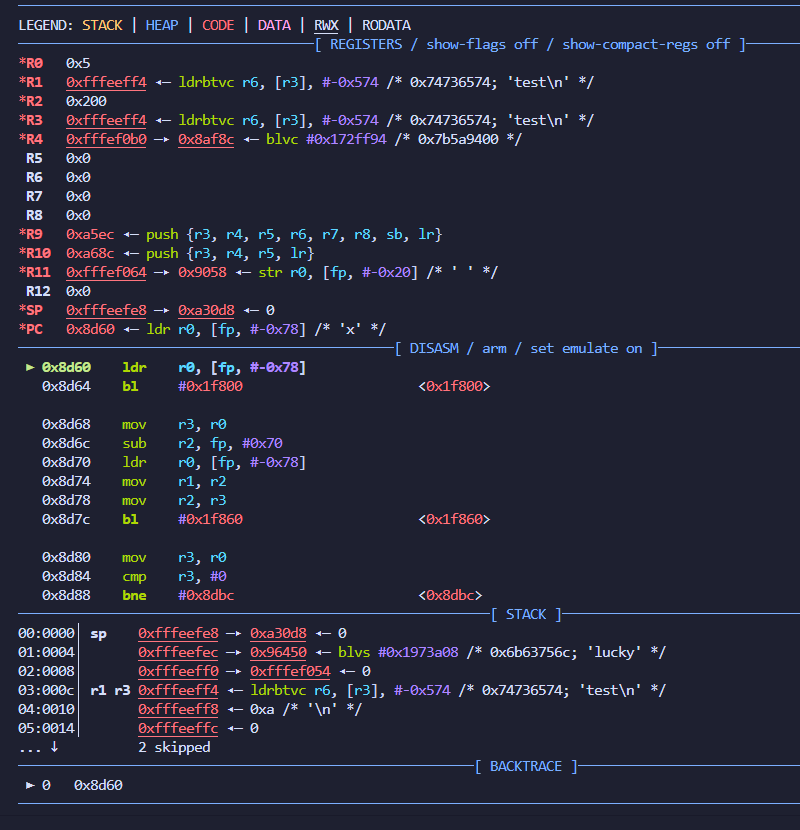This screenshot has height=830, width=800.
Task: Click the asterisk marker before R0
Action: tap(22, 63)
